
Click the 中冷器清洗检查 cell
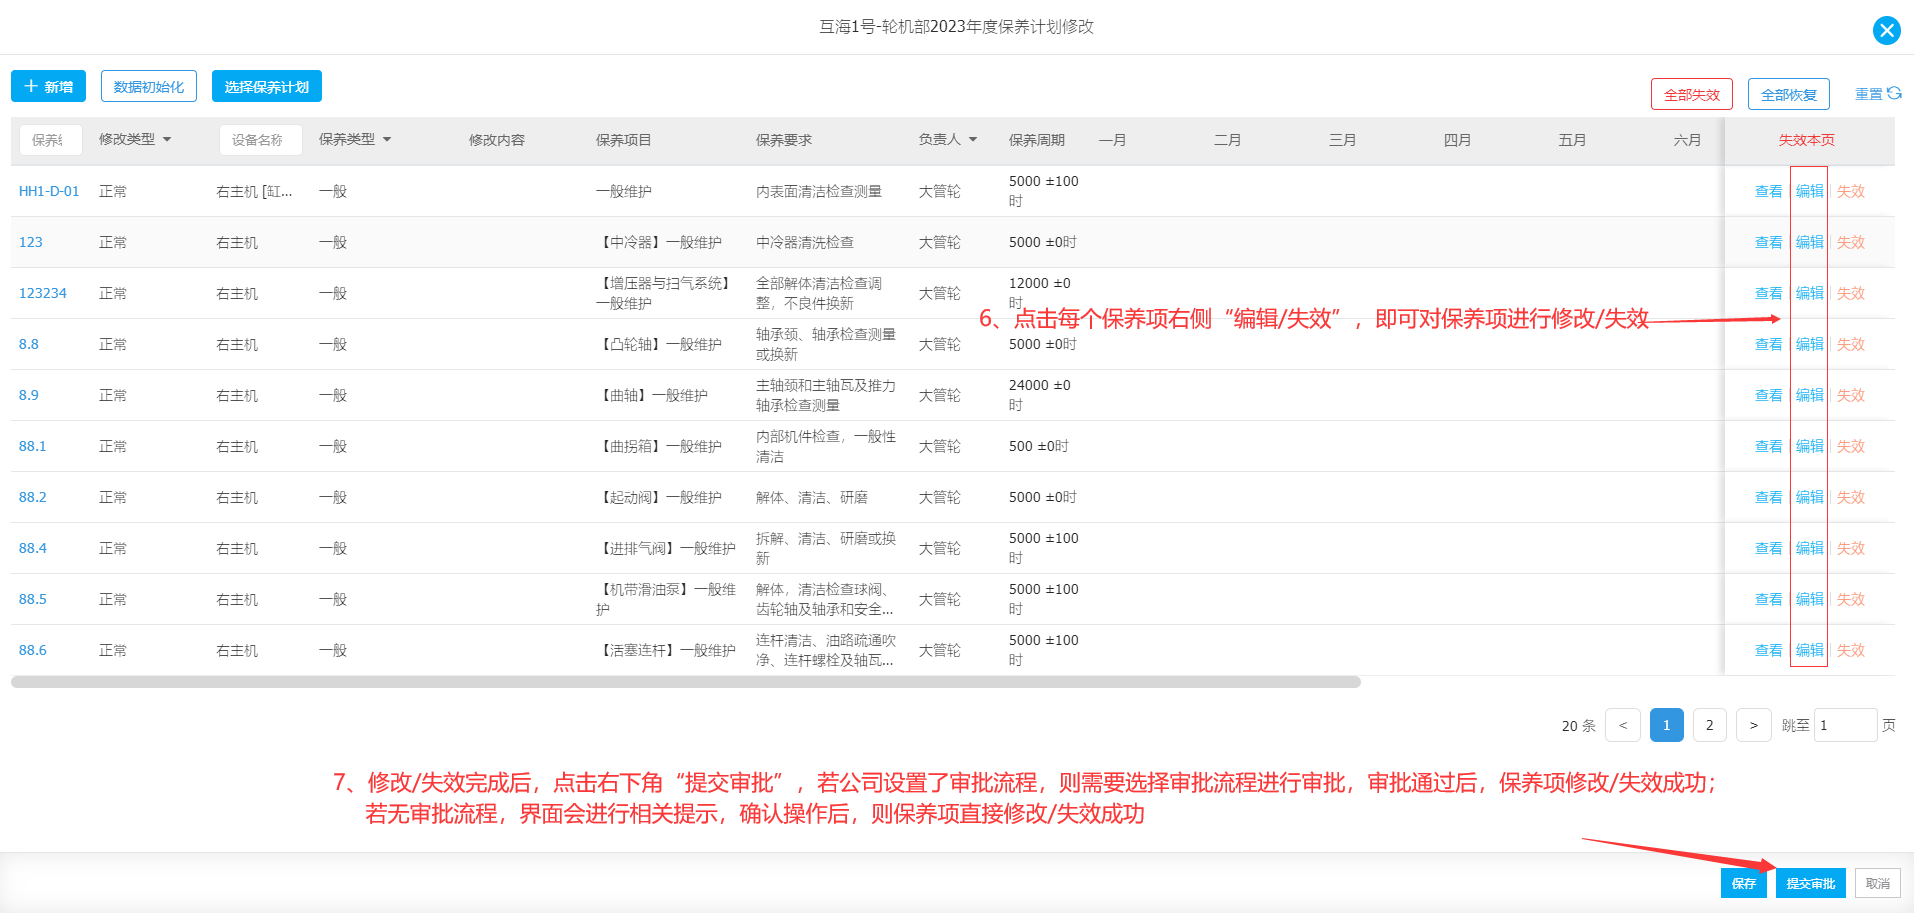(805, 242)
